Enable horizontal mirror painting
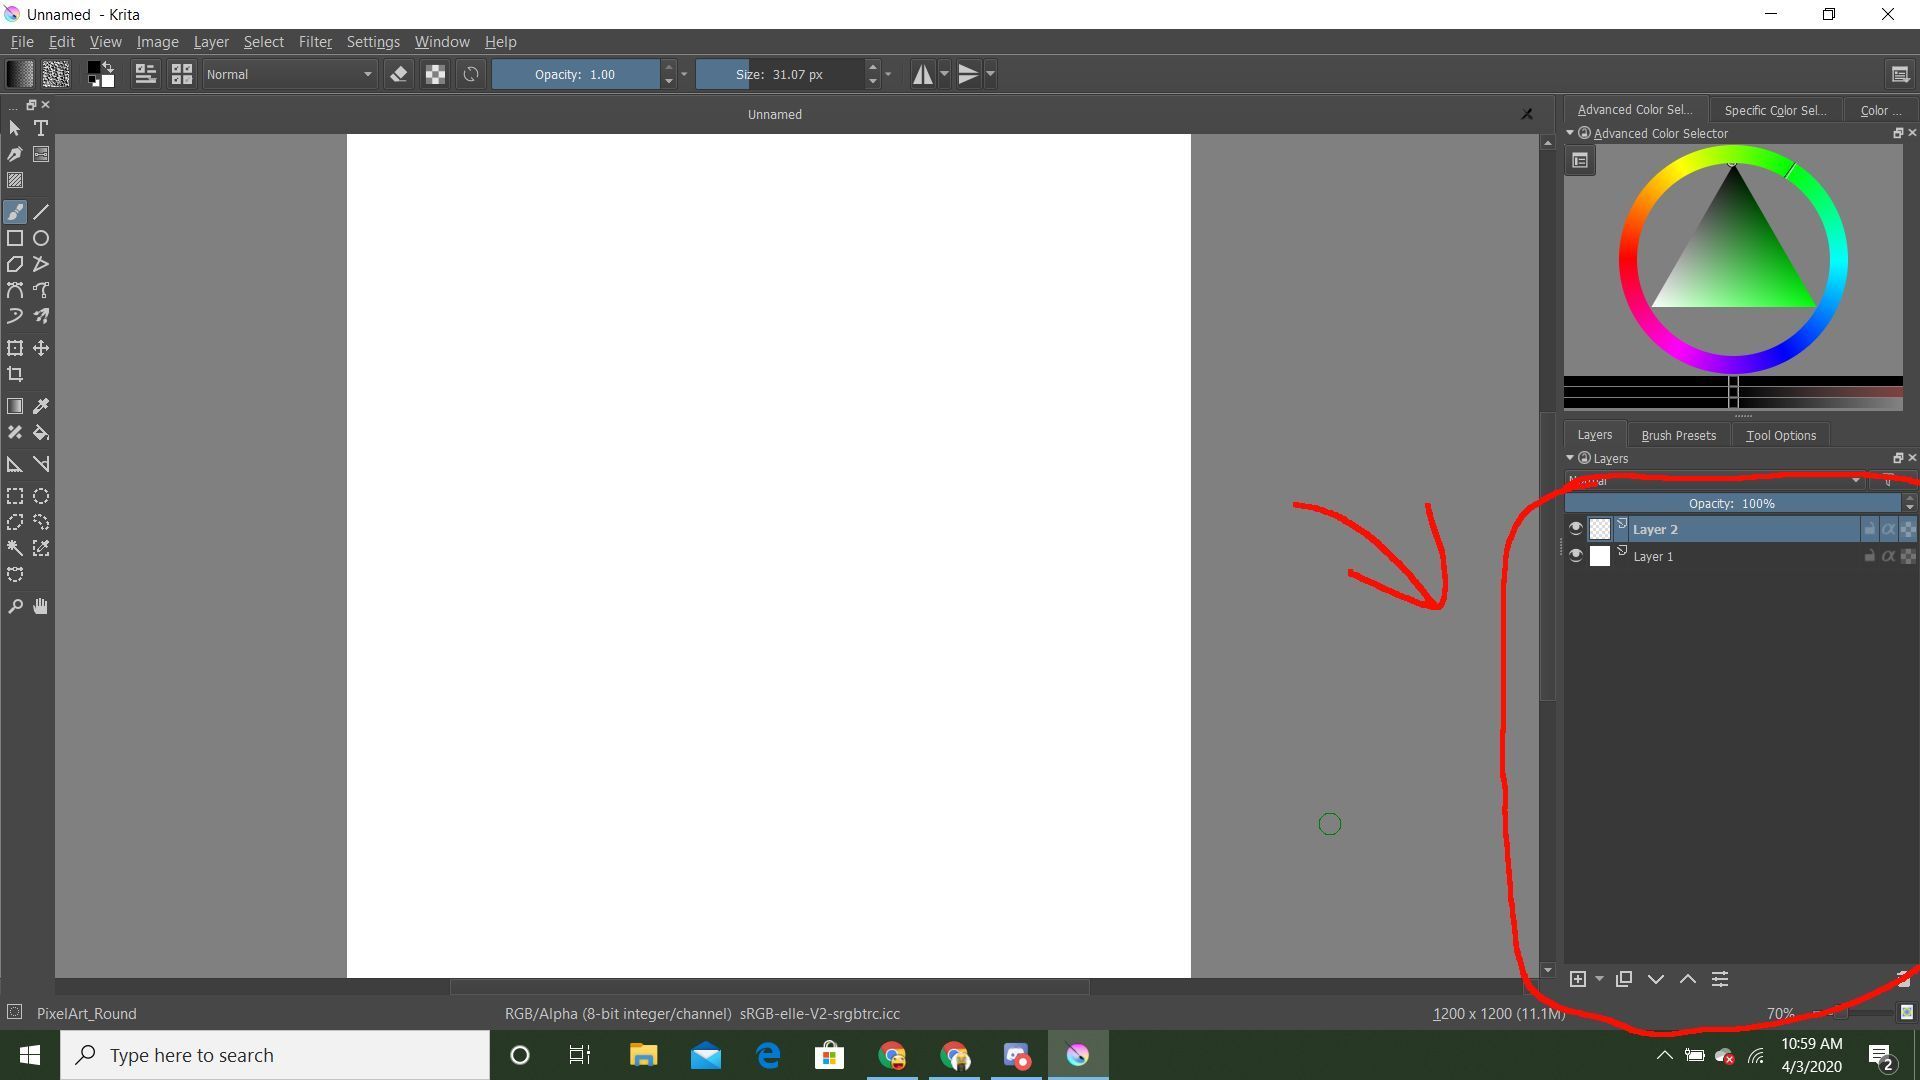 click(922, 73)
